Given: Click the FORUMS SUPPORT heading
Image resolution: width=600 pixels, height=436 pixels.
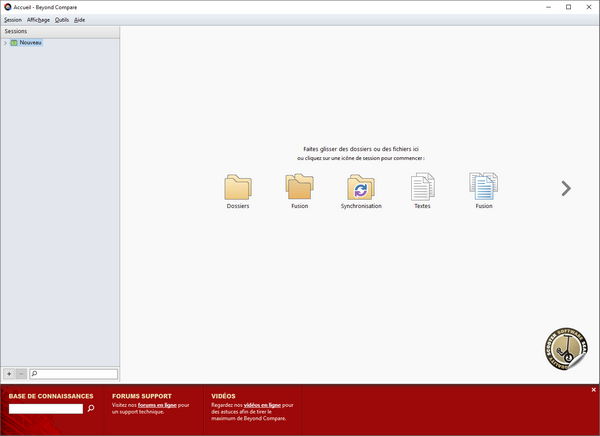Looking at the screenshot, I should coord(142,396).
